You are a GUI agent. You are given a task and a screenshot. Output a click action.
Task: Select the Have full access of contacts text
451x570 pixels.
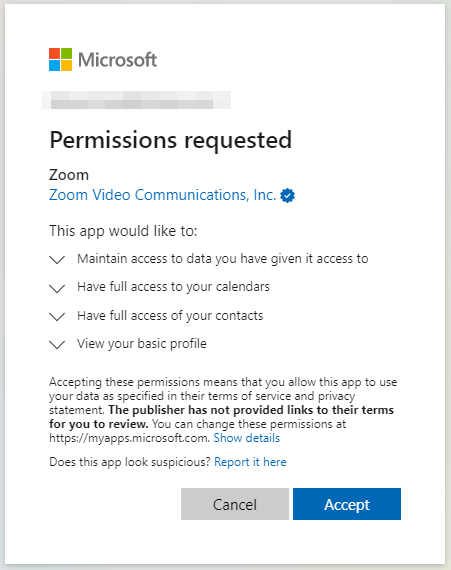click(x=170, y=316)
